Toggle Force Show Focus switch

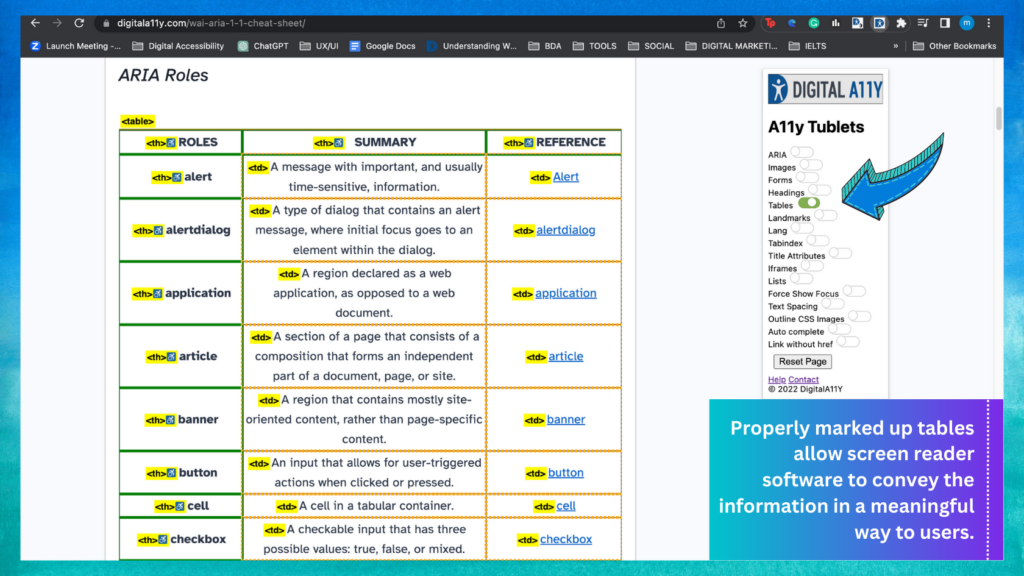coord(853,292)
